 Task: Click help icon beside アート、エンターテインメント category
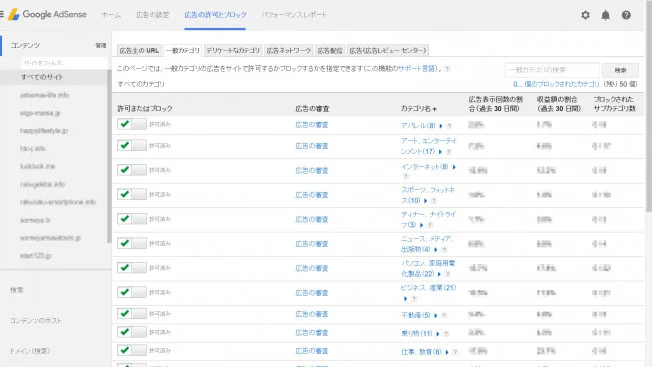point(448,152)
